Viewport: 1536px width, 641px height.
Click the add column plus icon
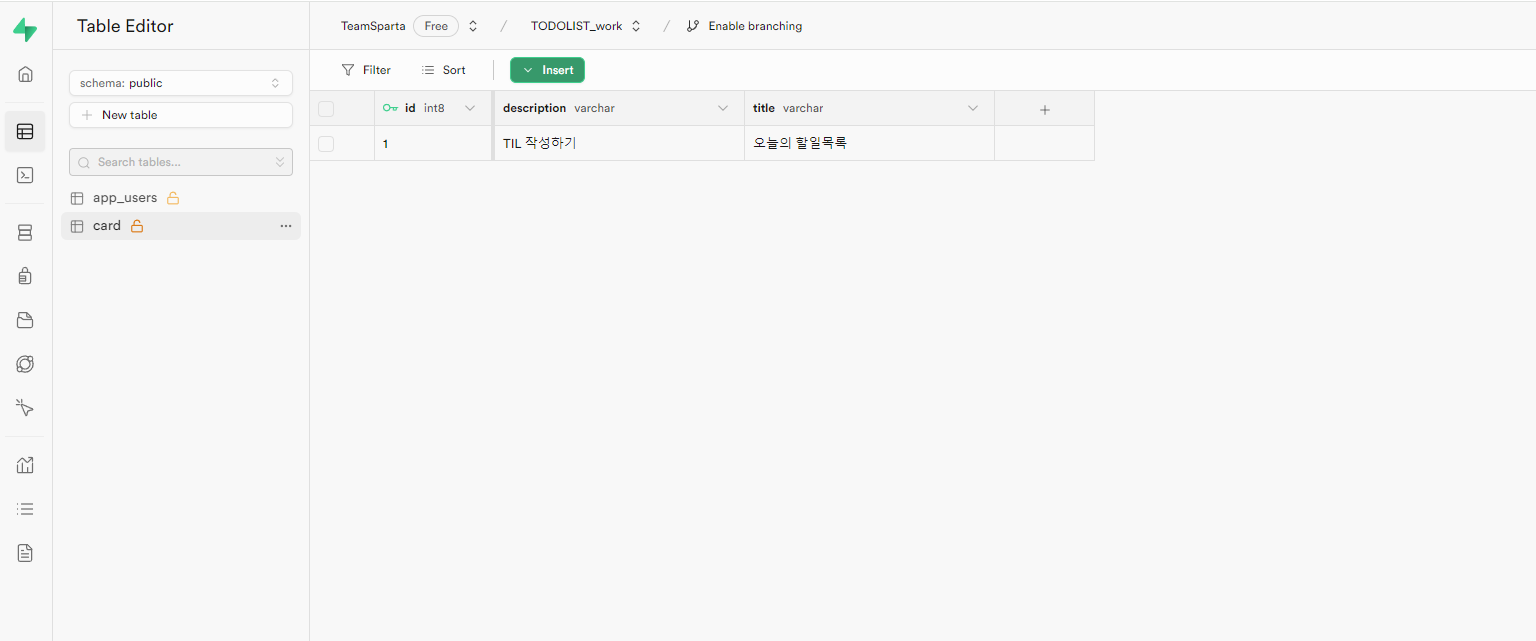pyautogui.click(x=1045, y=109)
